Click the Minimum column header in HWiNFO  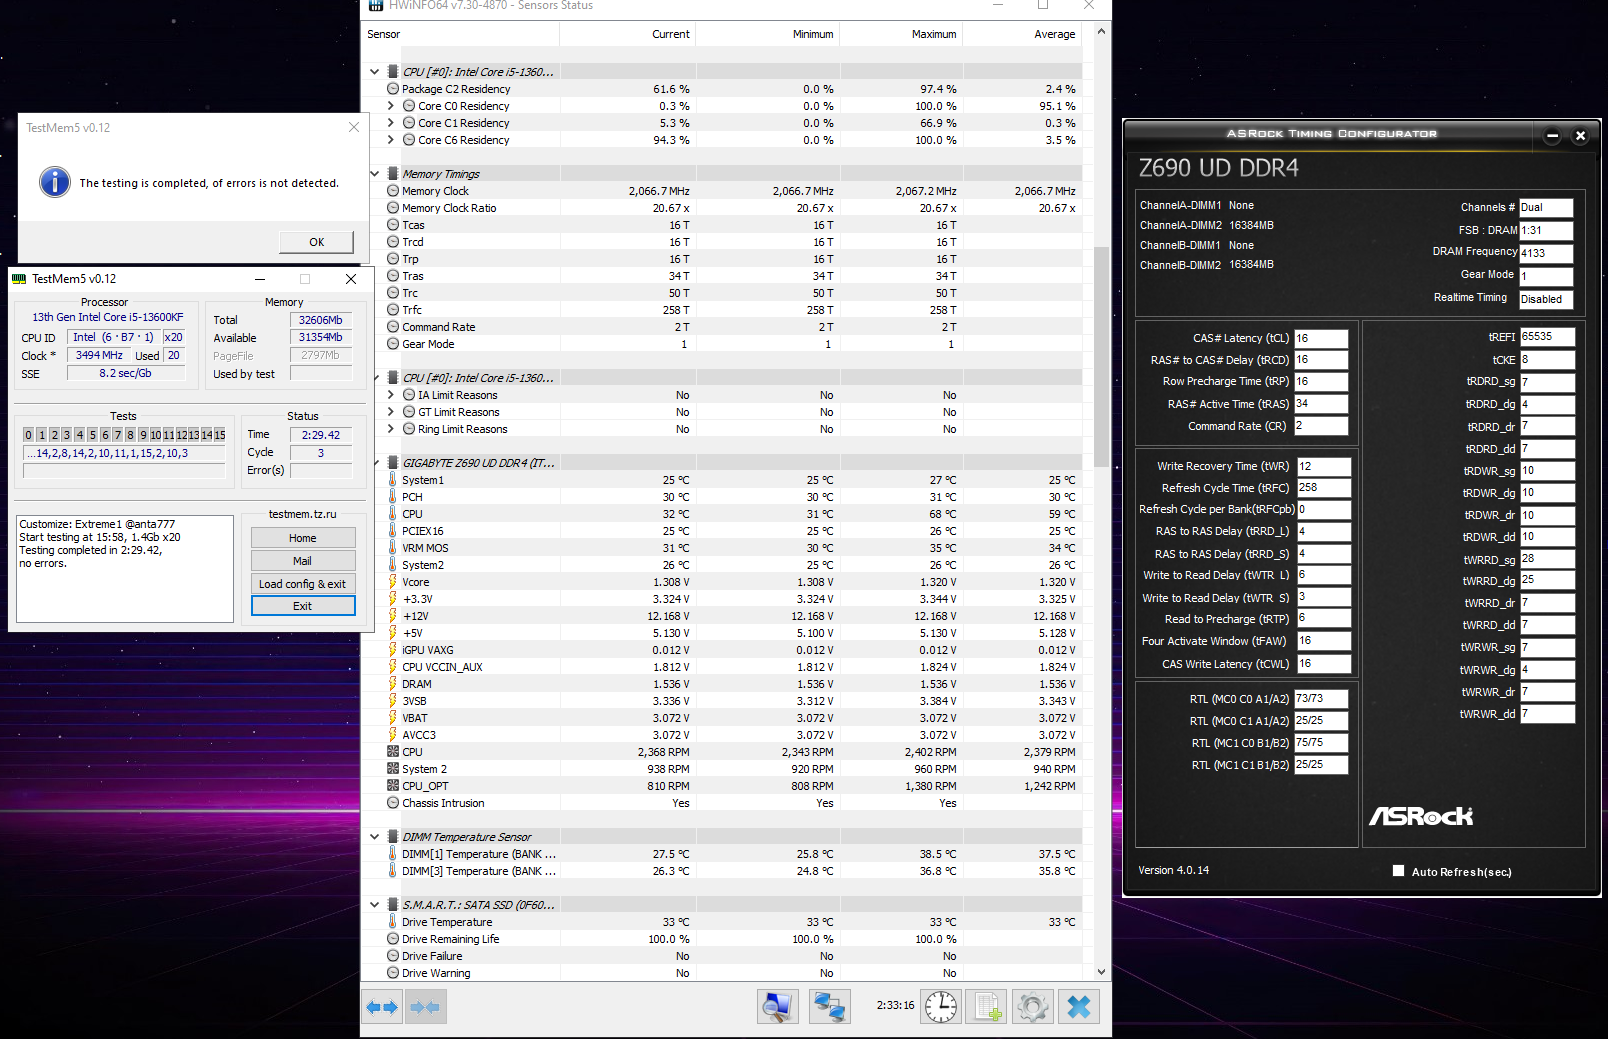[x=767, y=34]
